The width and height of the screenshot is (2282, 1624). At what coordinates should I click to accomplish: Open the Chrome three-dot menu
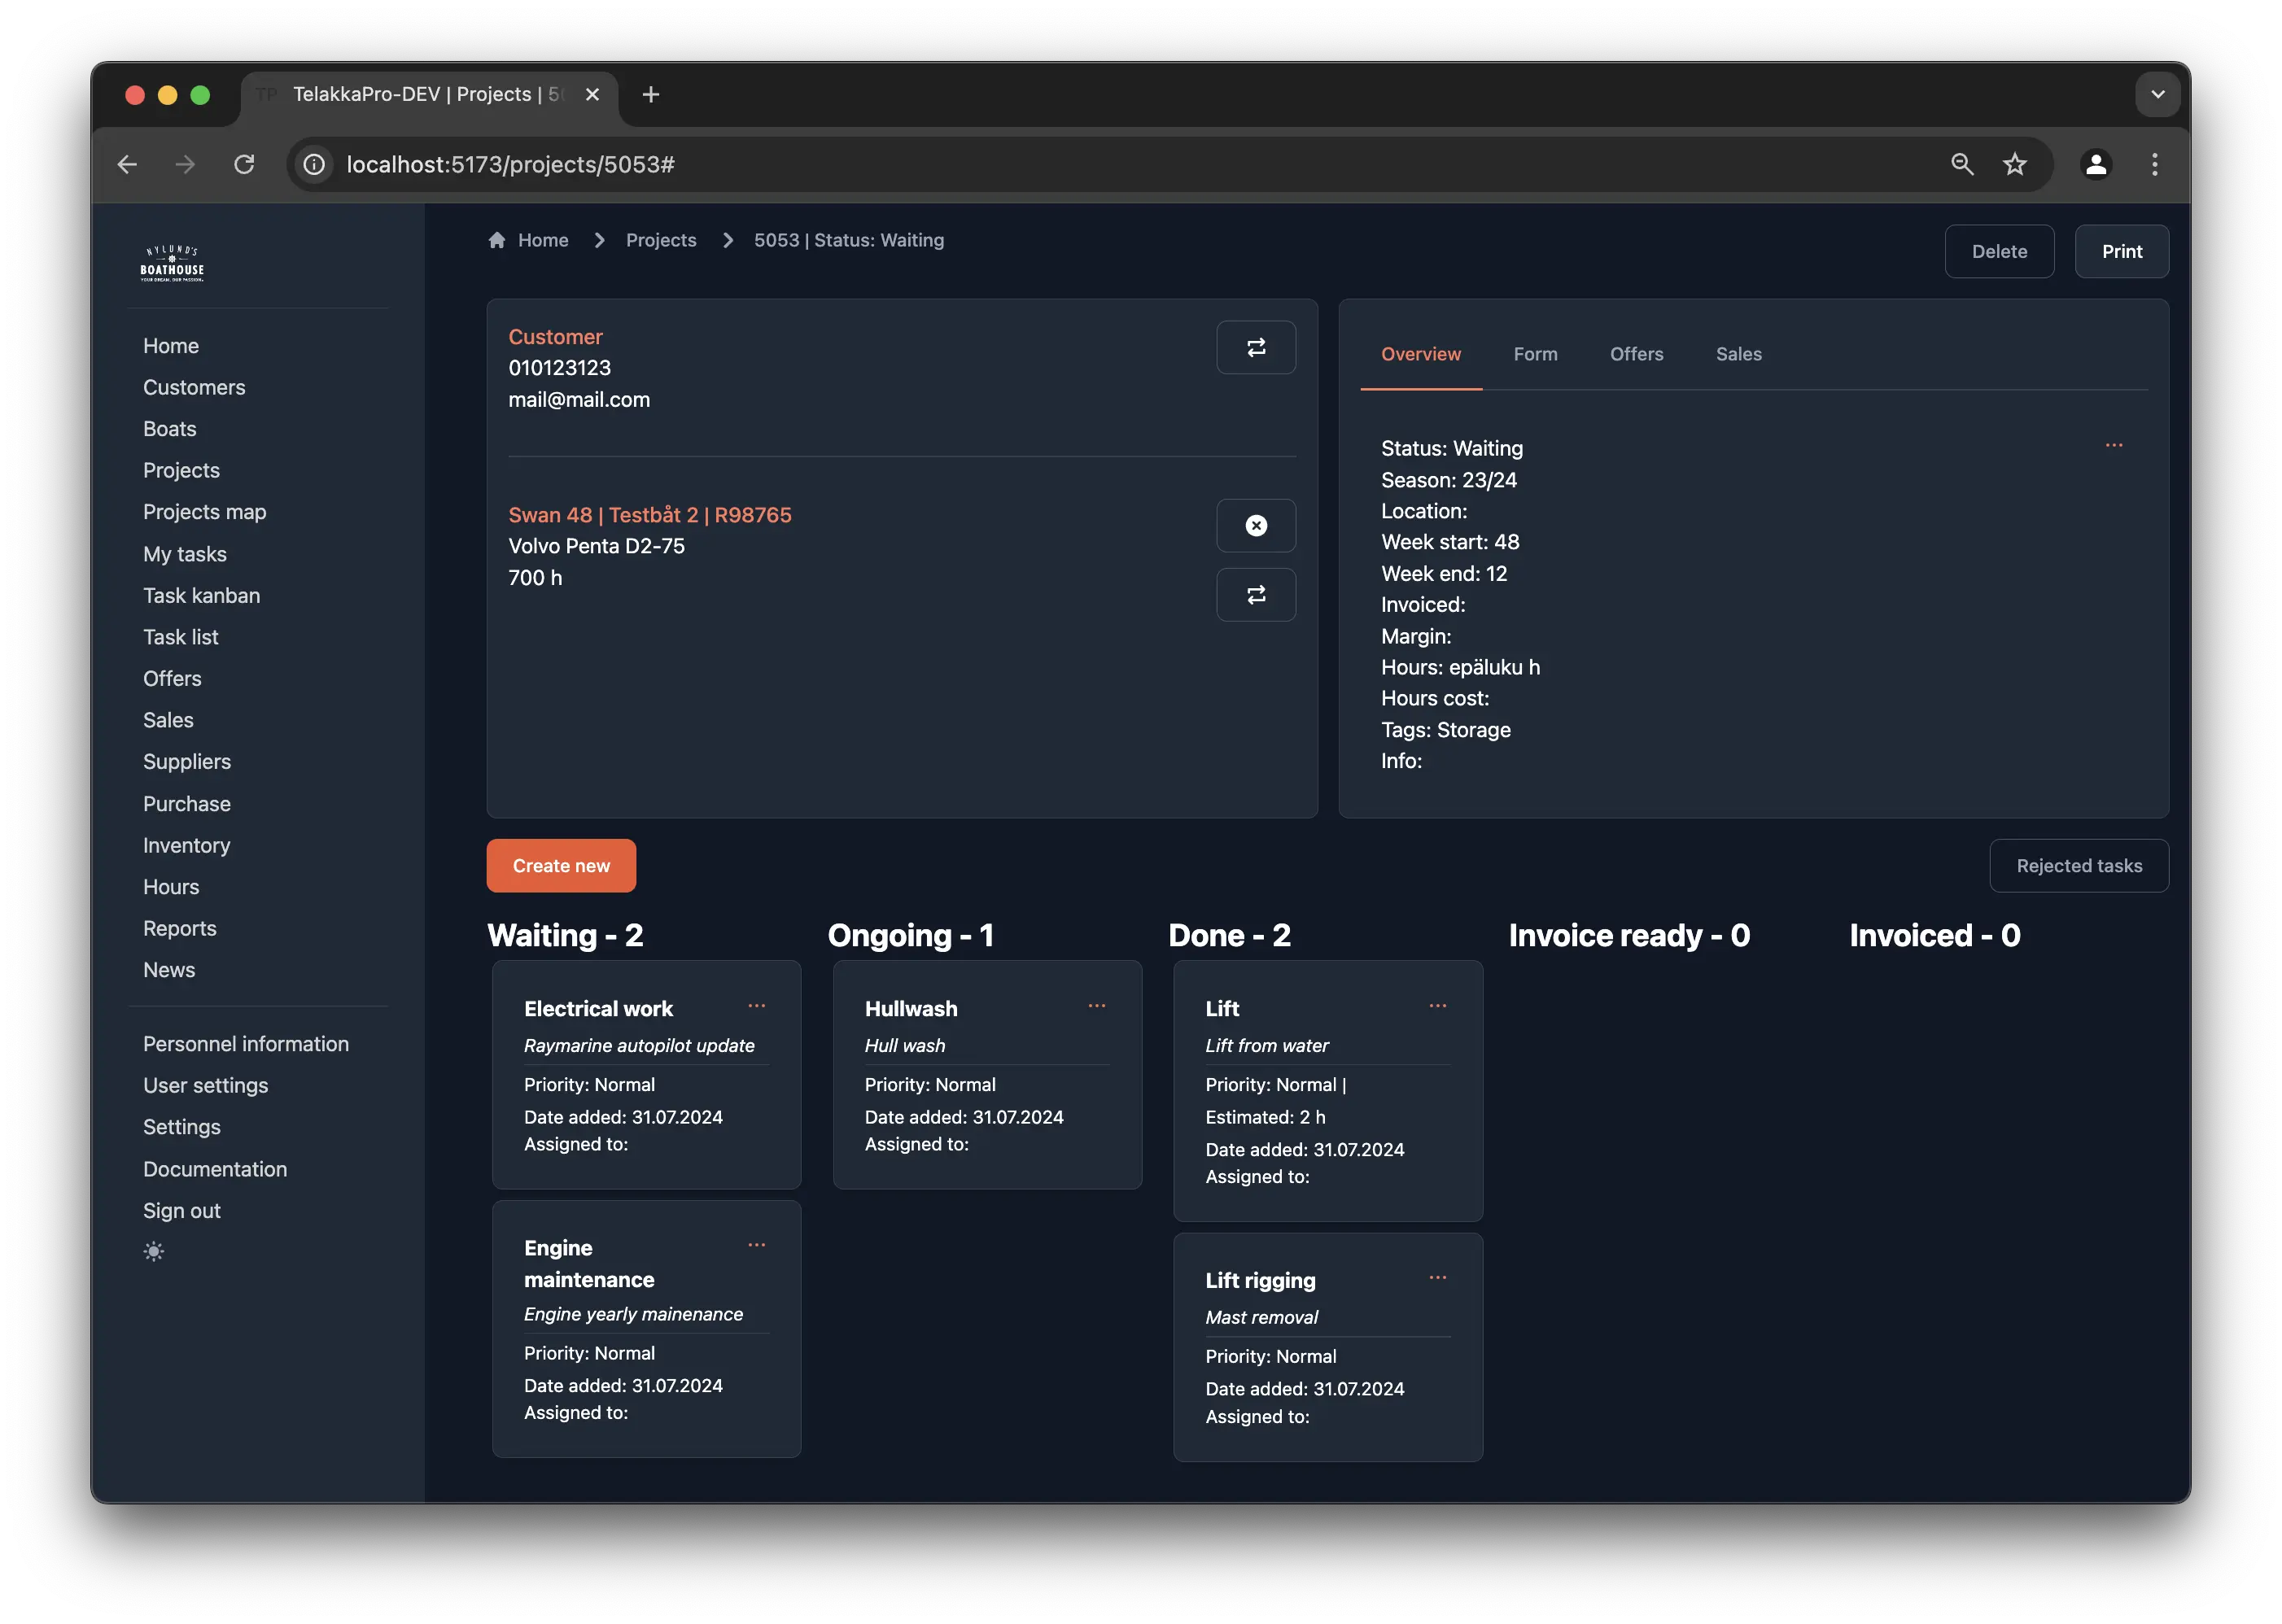tap(2155, 164)
